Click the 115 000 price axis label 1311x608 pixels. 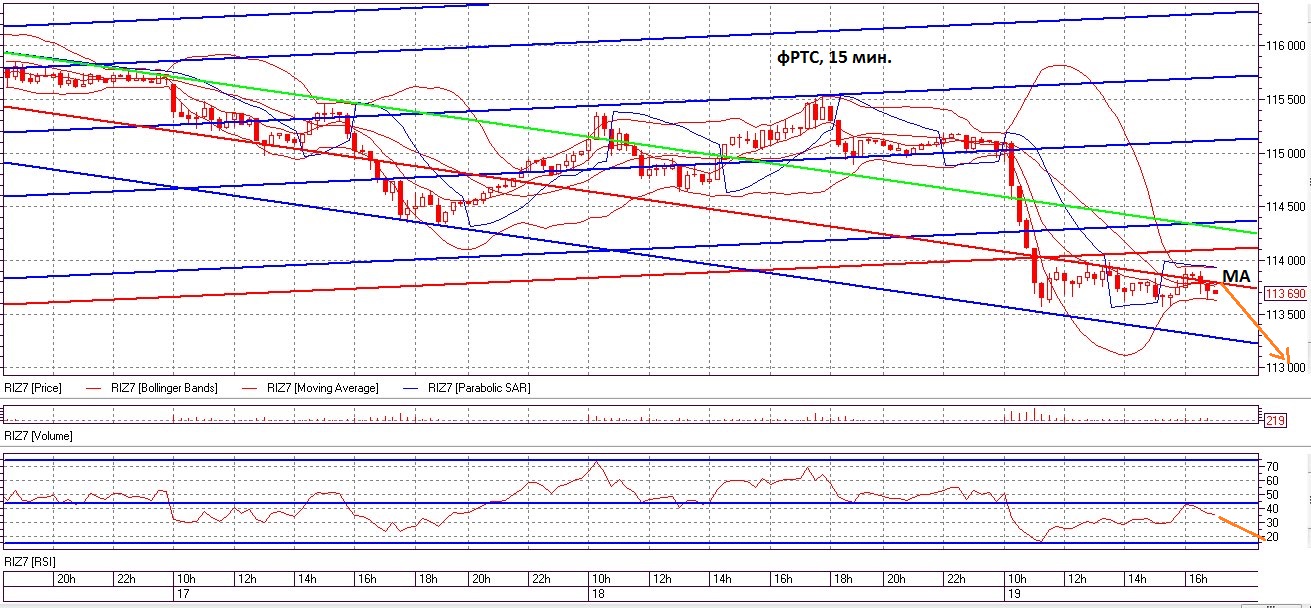[1285, 154]
